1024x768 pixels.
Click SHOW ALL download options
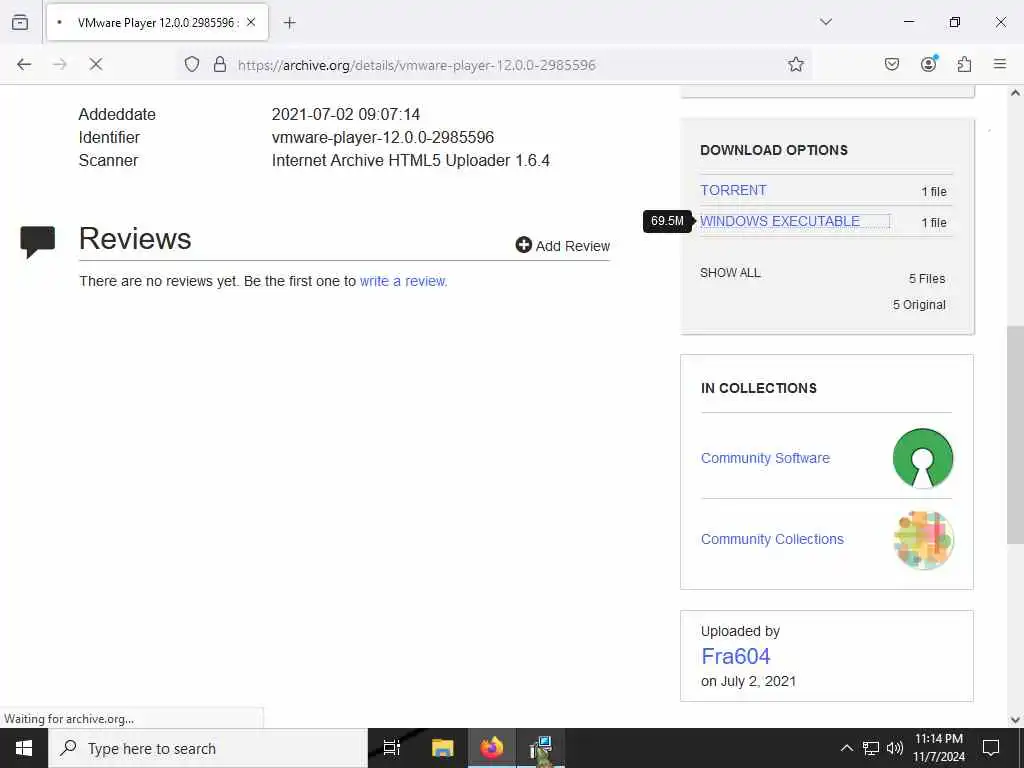pyautogui.click(x=730, y=273)
